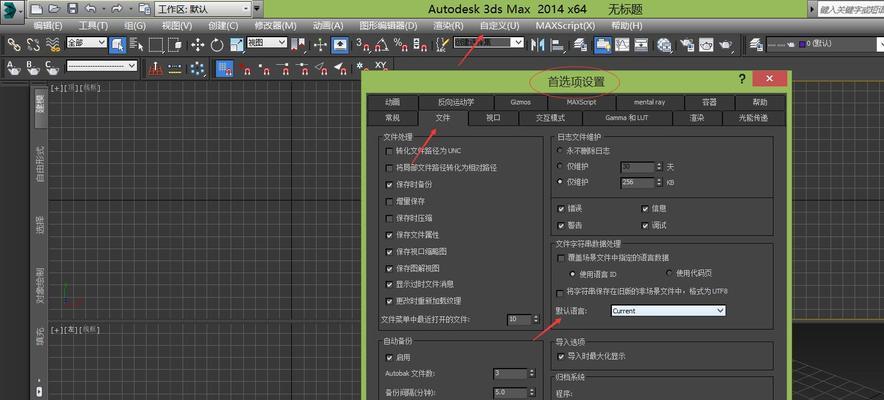Switch to the 反向运动学 tab
The height and width of the screenshot is (400, 884).
coord(456,102)
